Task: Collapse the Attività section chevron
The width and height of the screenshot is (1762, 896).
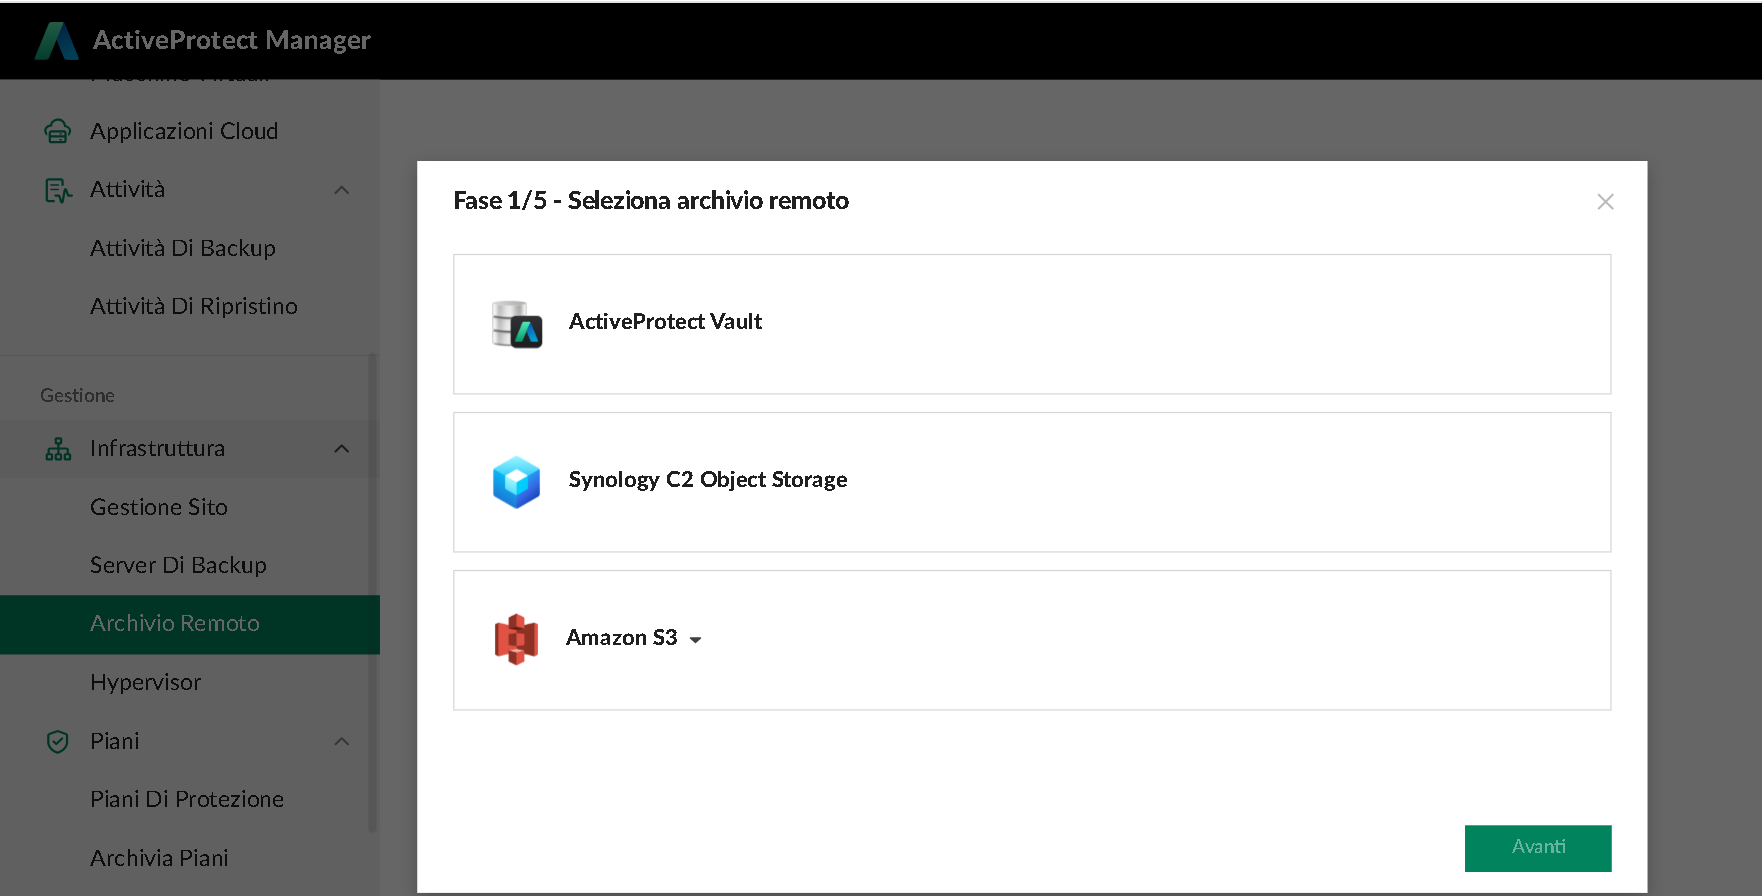Action: pyautogui.click(x=342, y=190)
